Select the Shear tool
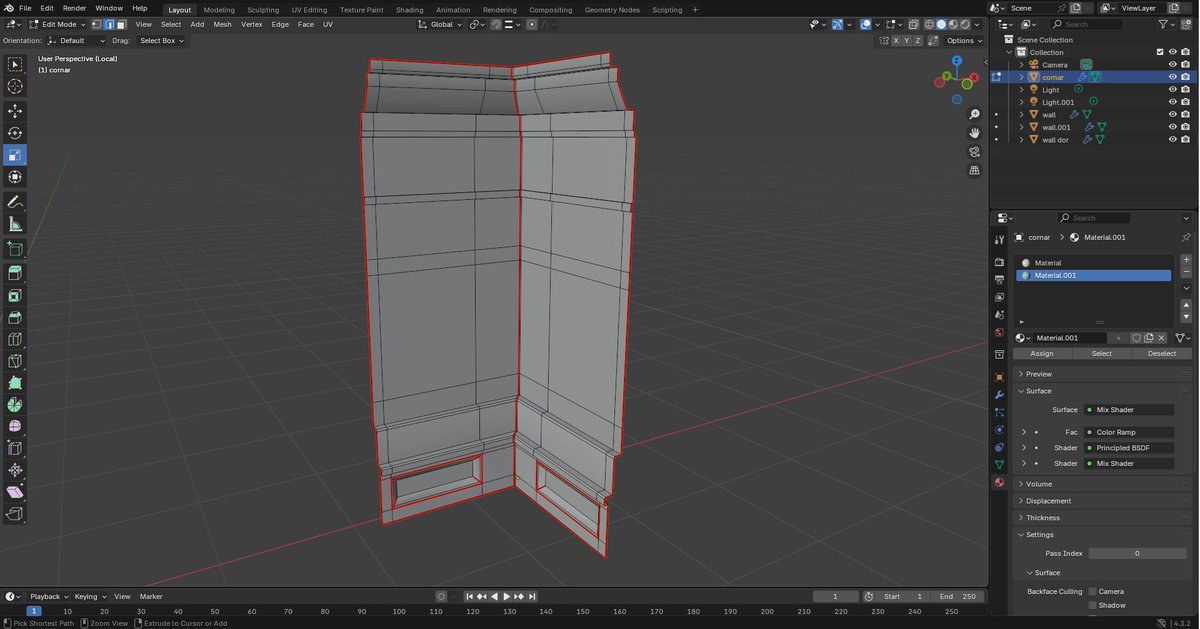The width and height of the screenshot is (1200, 629). (15, 492)
